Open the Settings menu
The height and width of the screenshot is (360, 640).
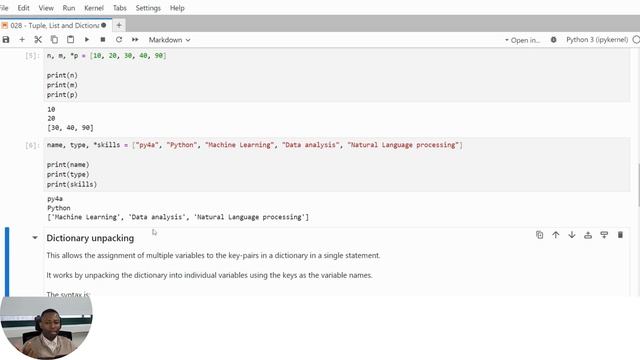click(148, 8)
